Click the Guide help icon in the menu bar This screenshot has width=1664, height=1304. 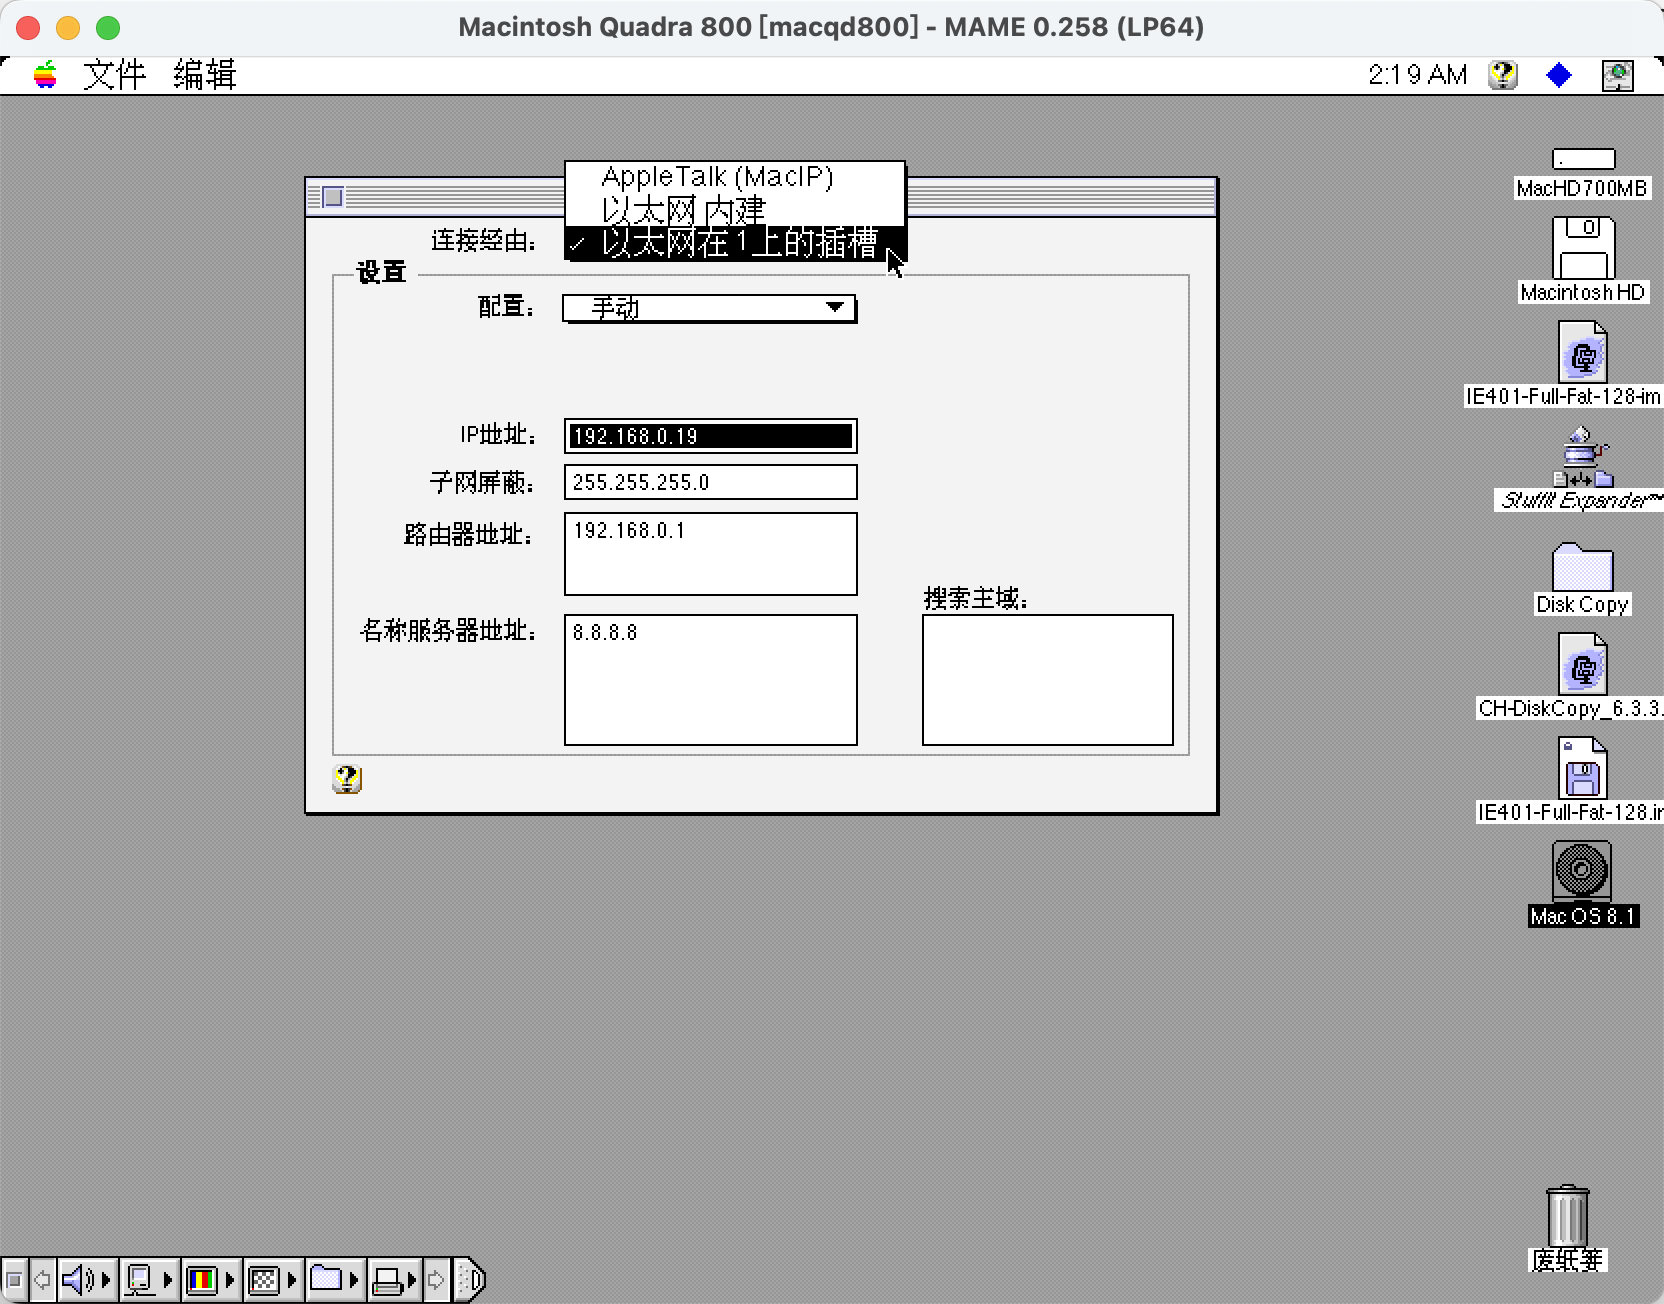[x=1503, y=75]
